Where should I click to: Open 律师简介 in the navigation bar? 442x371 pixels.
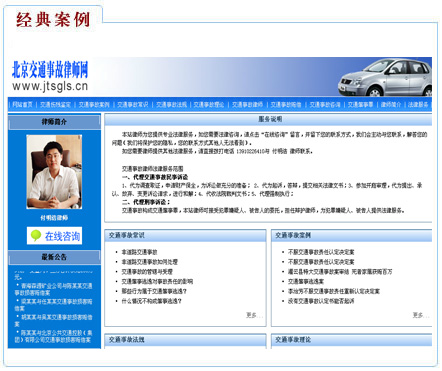click(x=391, y=105)
